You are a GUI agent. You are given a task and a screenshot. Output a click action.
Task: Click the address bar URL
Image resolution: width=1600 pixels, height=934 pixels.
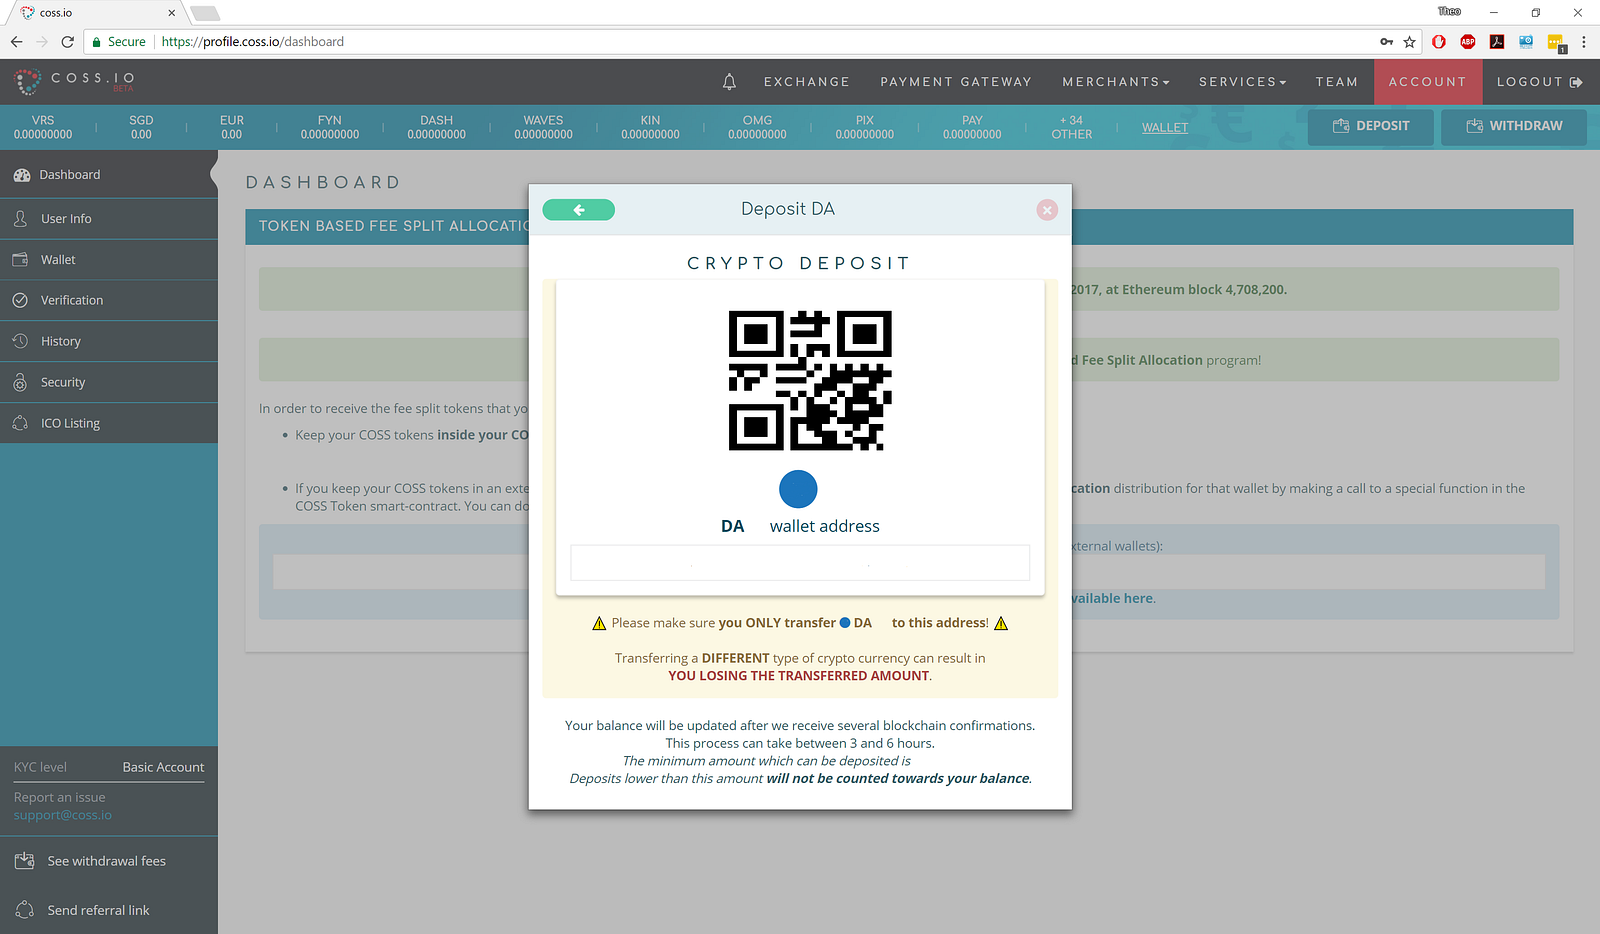(253, 42)
